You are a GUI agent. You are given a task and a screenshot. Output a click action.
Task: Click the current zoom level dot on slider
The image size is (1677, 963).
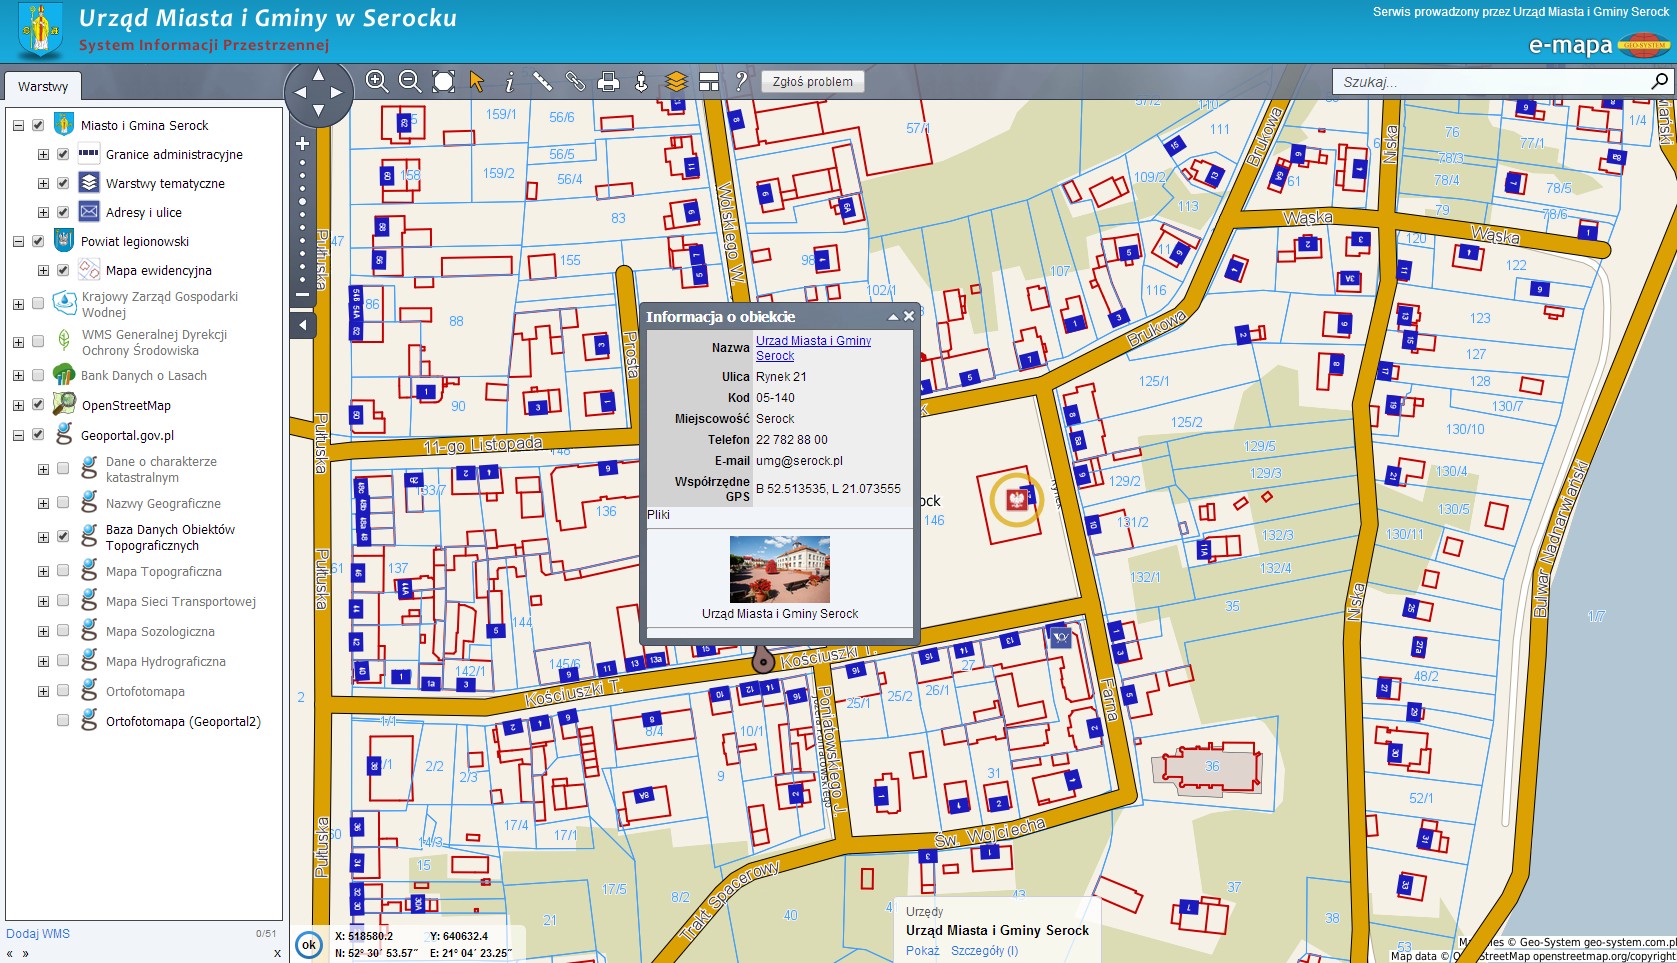point(303,201)
